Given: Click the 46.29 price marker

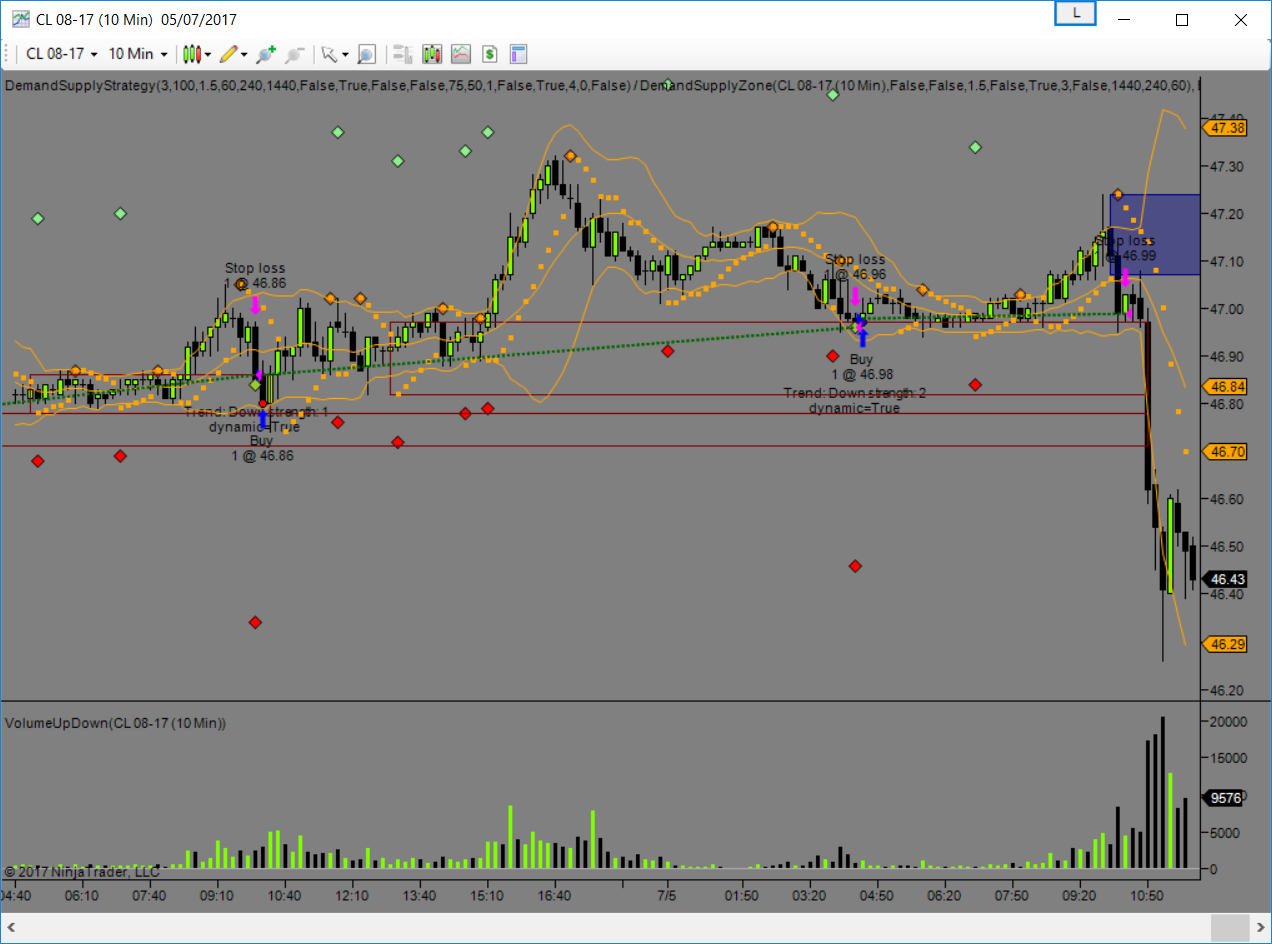Looking at the screenshot, I should (x=1226, y=644).
